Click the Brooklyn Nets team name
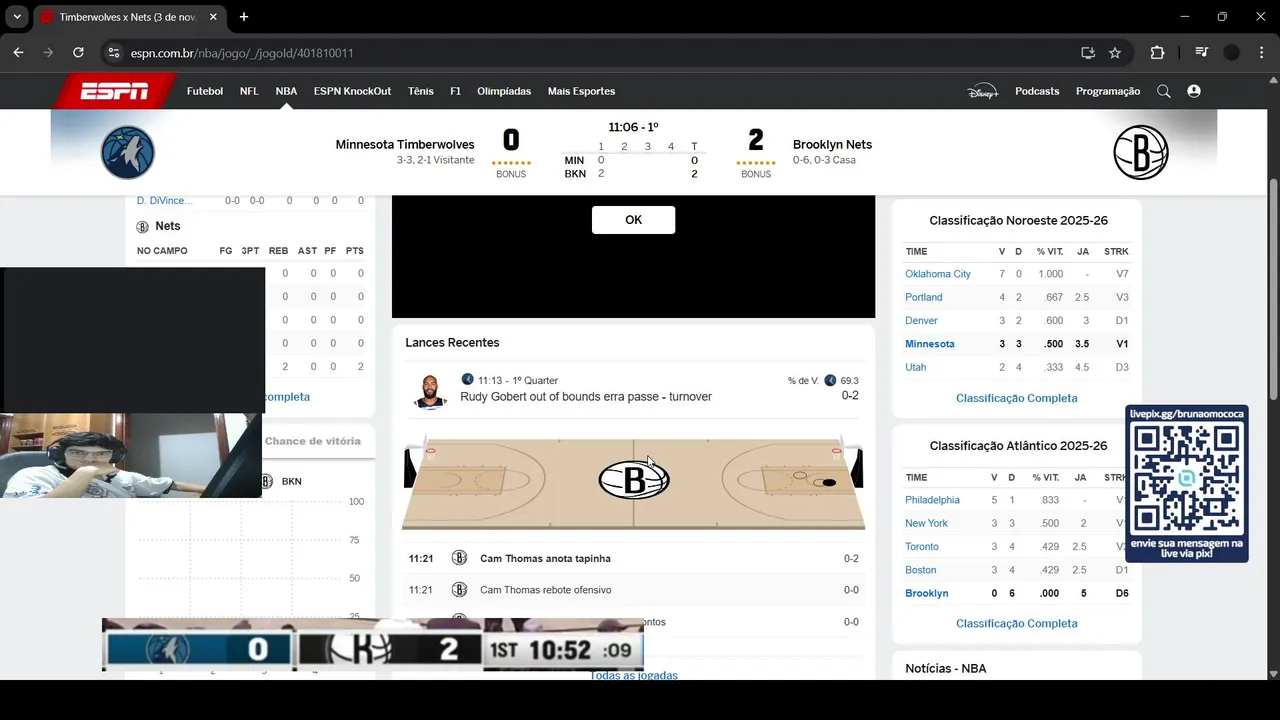Screen dimensions: 1280x720 coord(832,145)
